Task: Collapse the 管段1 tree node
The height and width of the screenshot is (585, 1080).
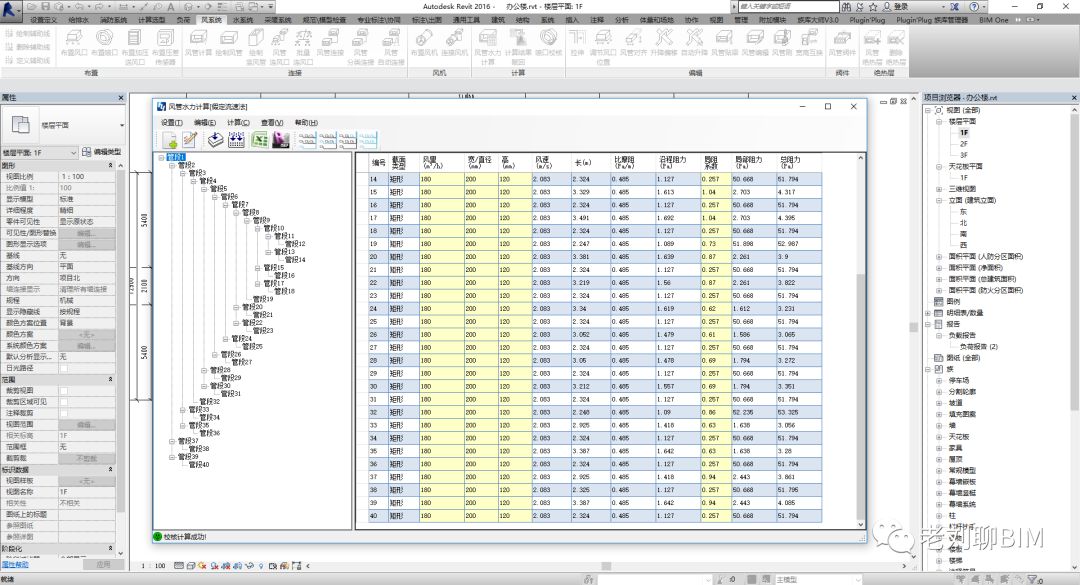Action: click(161, 158)
